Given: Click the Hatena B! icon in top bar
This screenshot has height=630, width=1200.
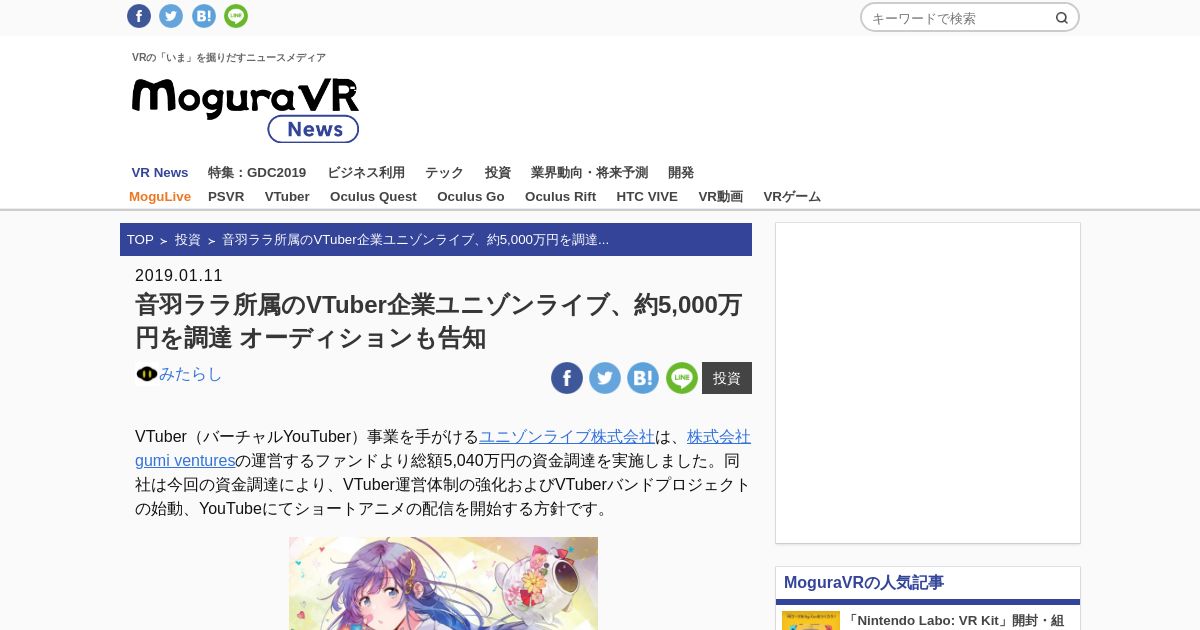Looking at the screenshot, I should coord(204,16).
